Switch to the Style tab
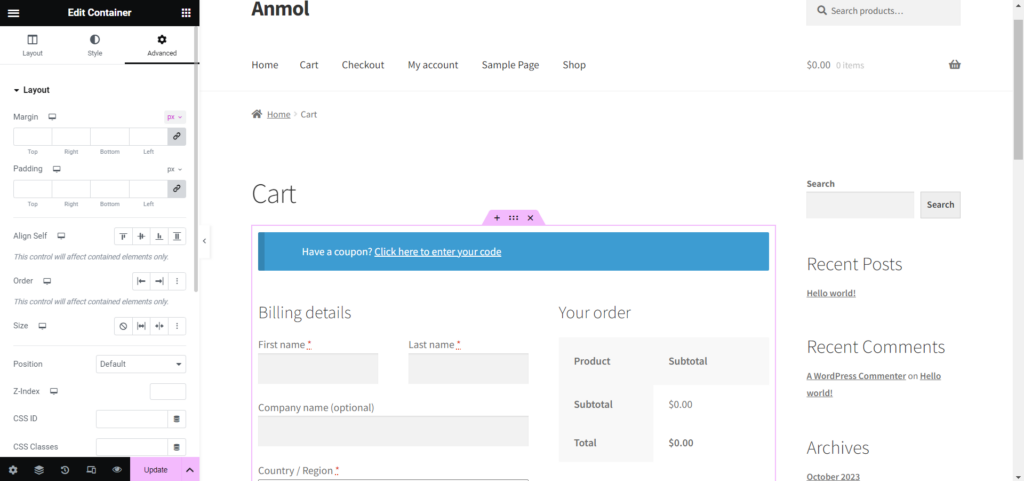This screenshot has width=1024, height=481. click(95, 46)
